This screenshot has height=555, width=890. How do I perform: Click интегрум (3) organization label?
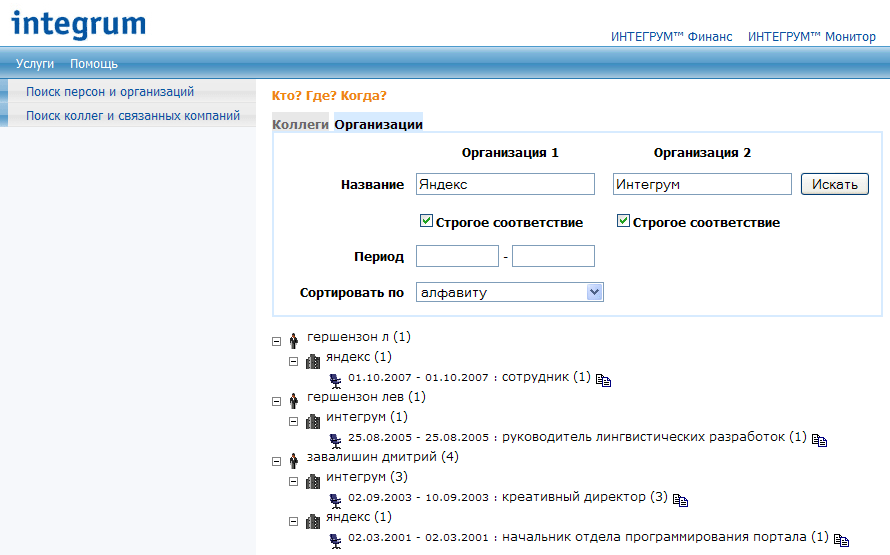pos(367,477)
